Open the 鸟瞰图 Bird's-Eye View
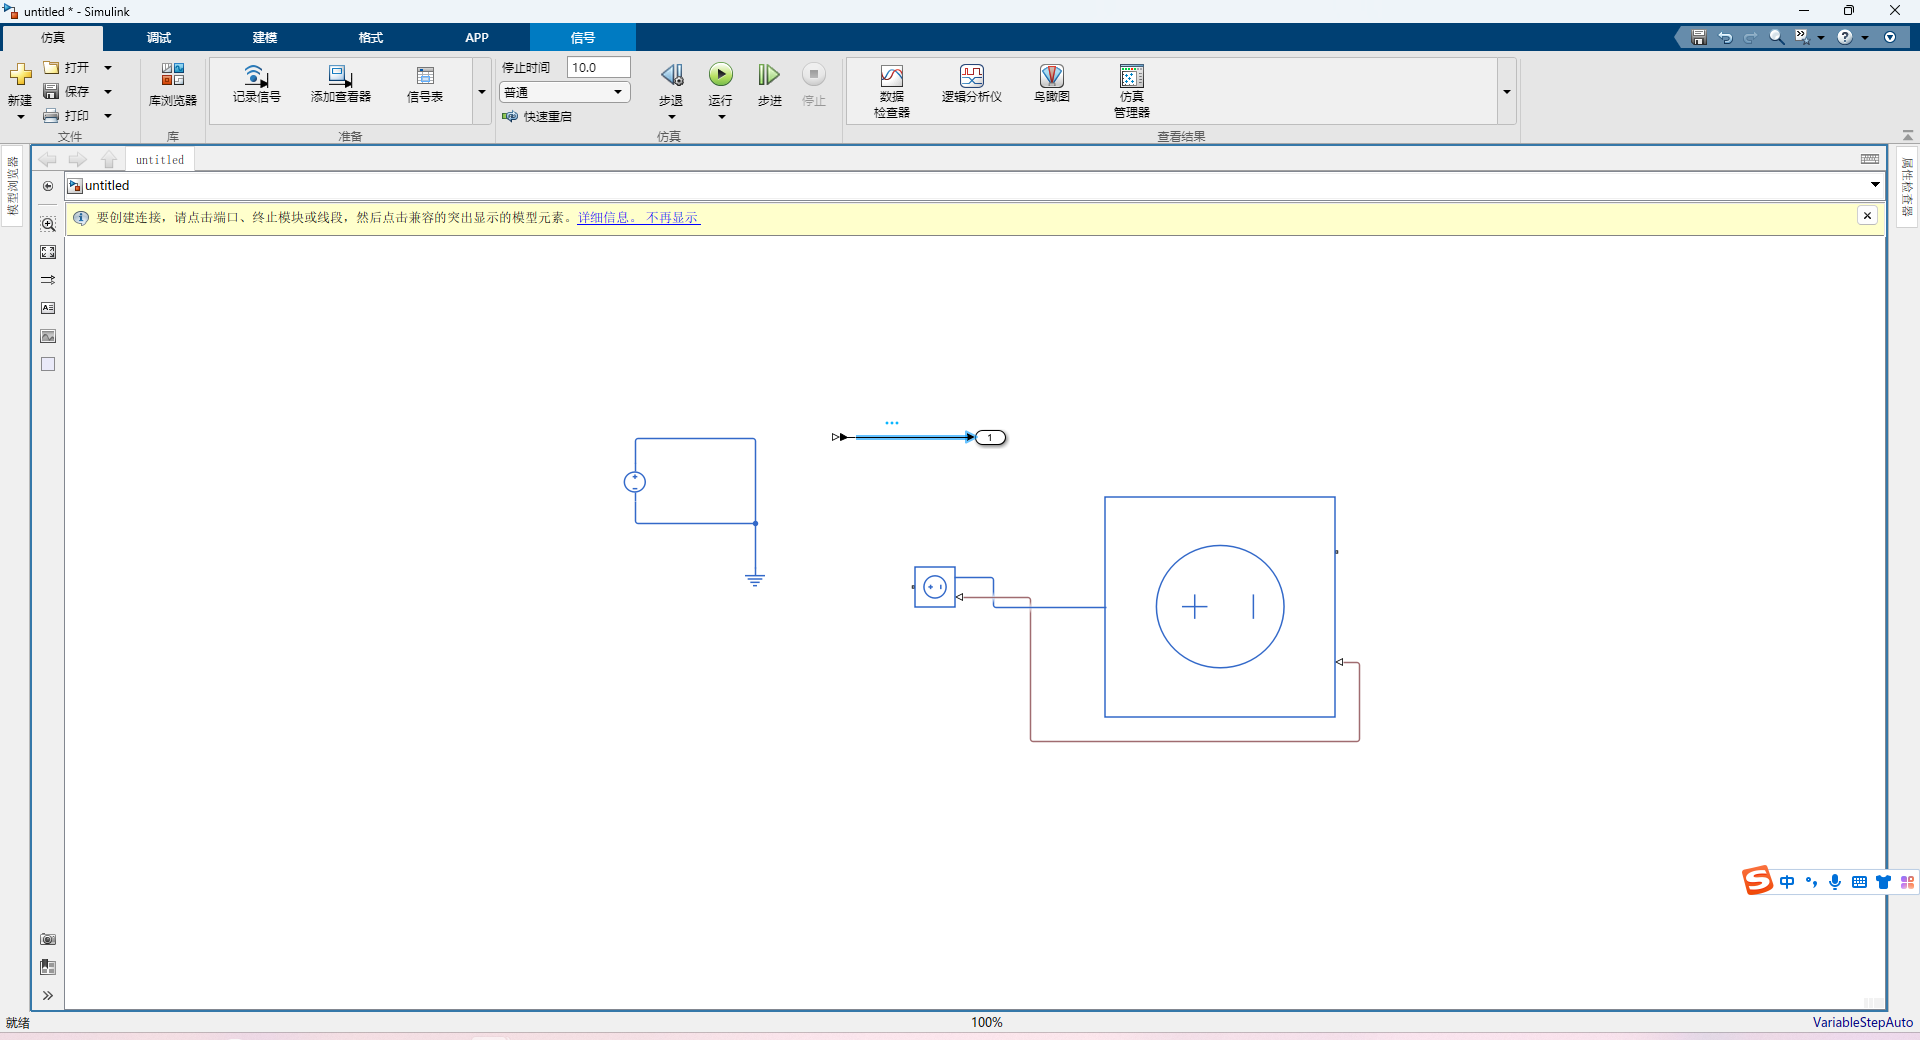1920x1040 pixels. (1052, 85)
